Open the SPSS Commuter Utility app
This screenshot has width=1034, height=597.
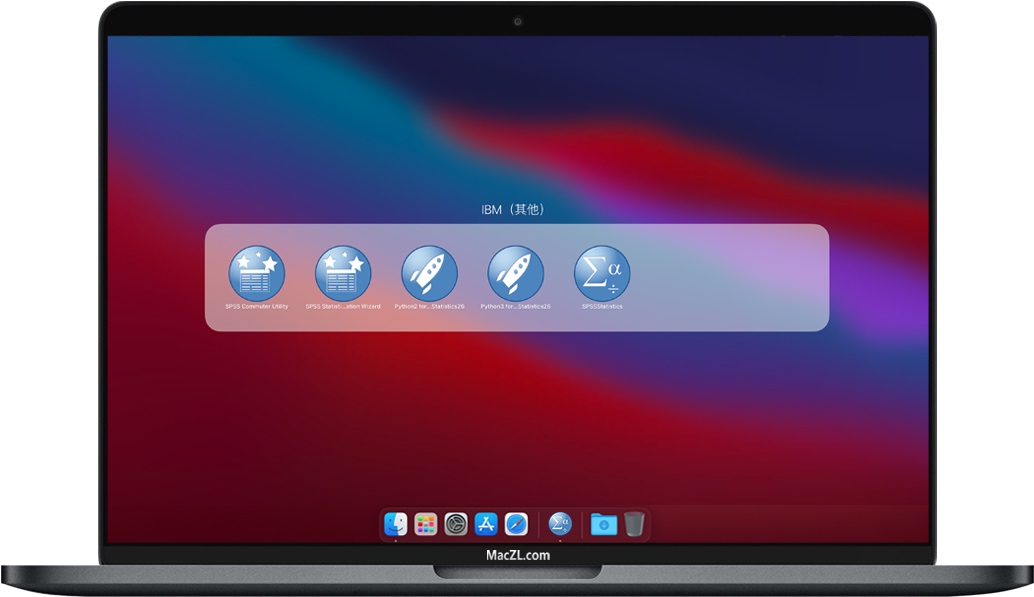point(257,272)
